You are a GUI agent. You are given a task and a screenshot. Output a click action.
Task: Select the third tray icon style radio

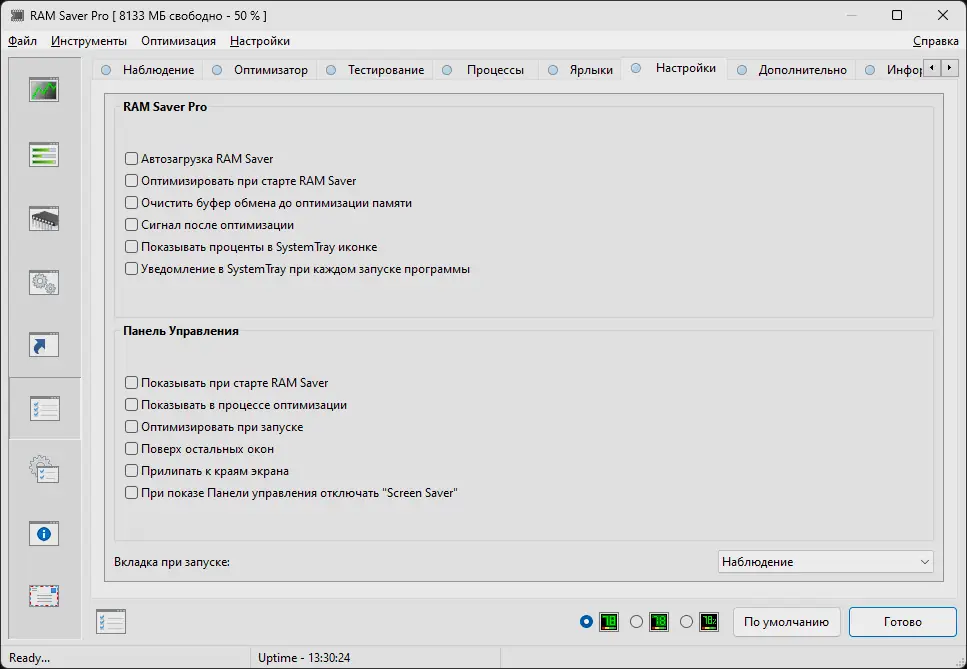pos(686,622)
